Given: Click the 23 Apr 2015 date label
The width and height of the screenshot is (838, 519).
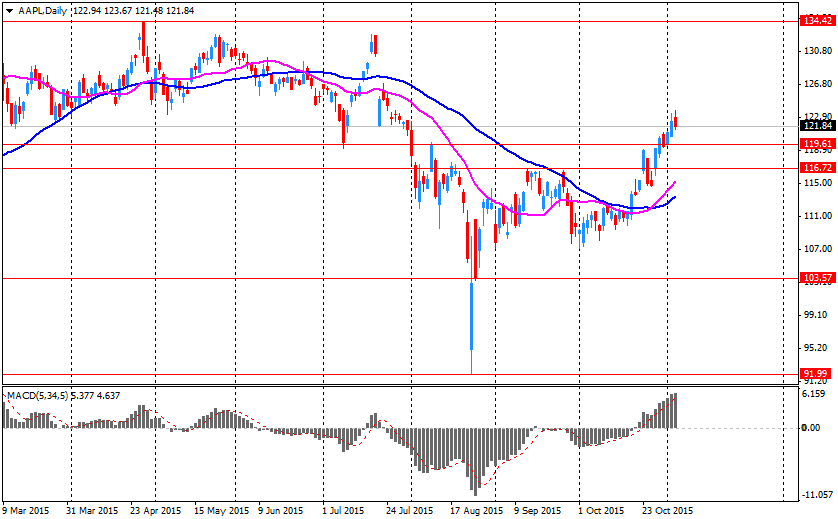Looking at the screenshot, I should [156, 510].
